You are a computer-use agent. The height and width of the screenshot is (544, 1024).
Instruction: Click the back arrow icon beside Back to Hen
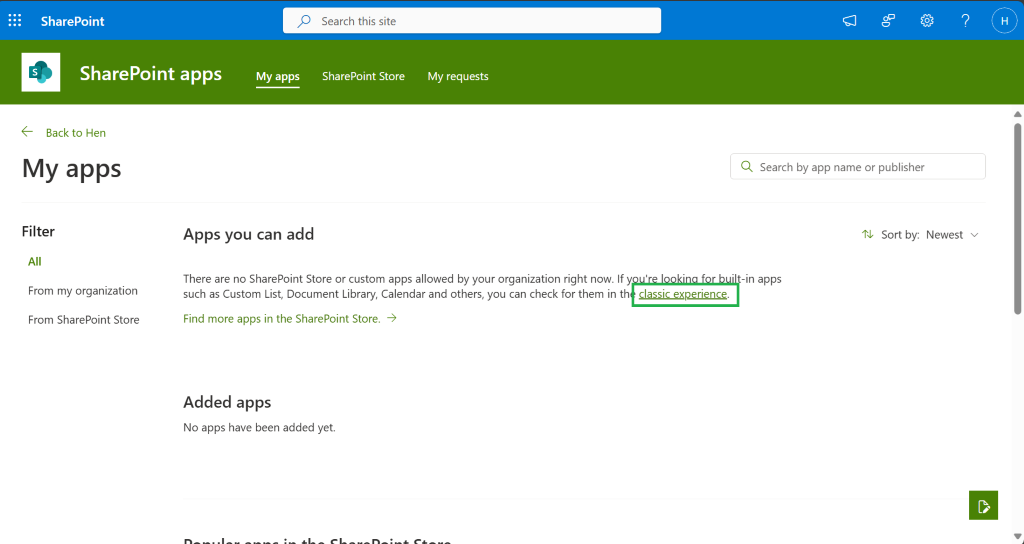[x=27, y=132]
